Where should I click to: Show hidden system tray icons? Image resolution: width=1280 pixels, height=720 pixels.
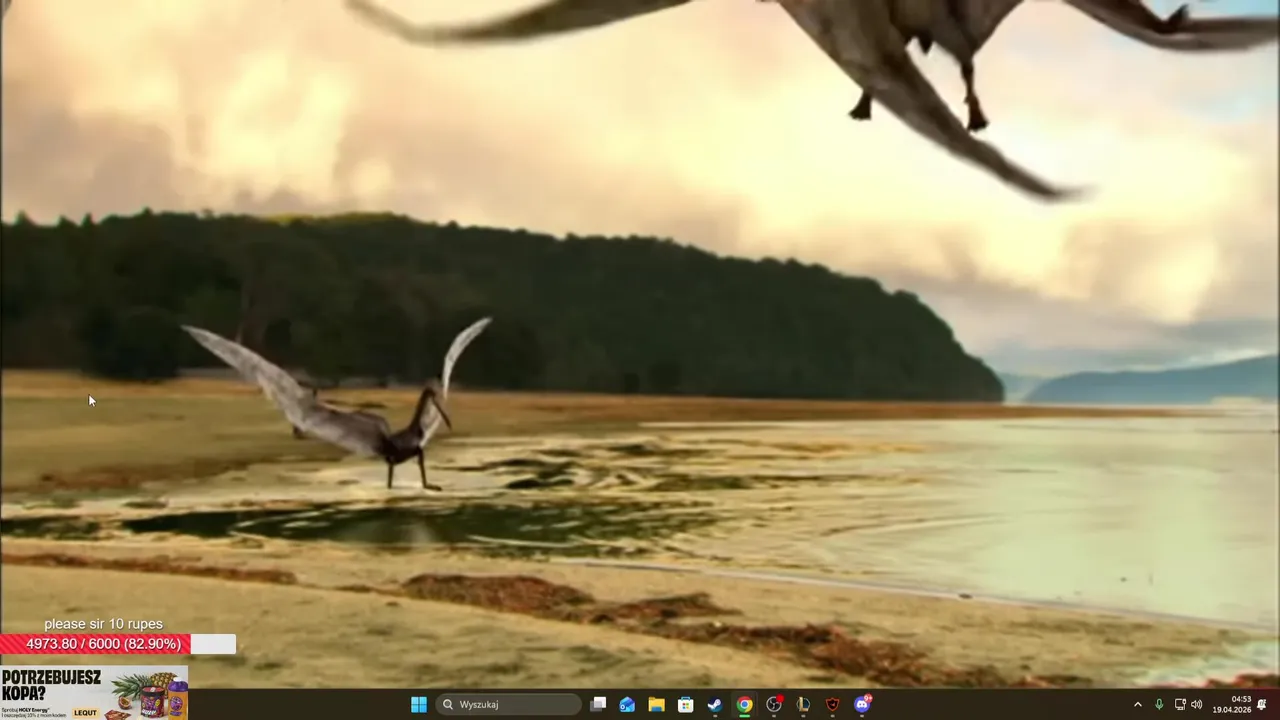1137,704
